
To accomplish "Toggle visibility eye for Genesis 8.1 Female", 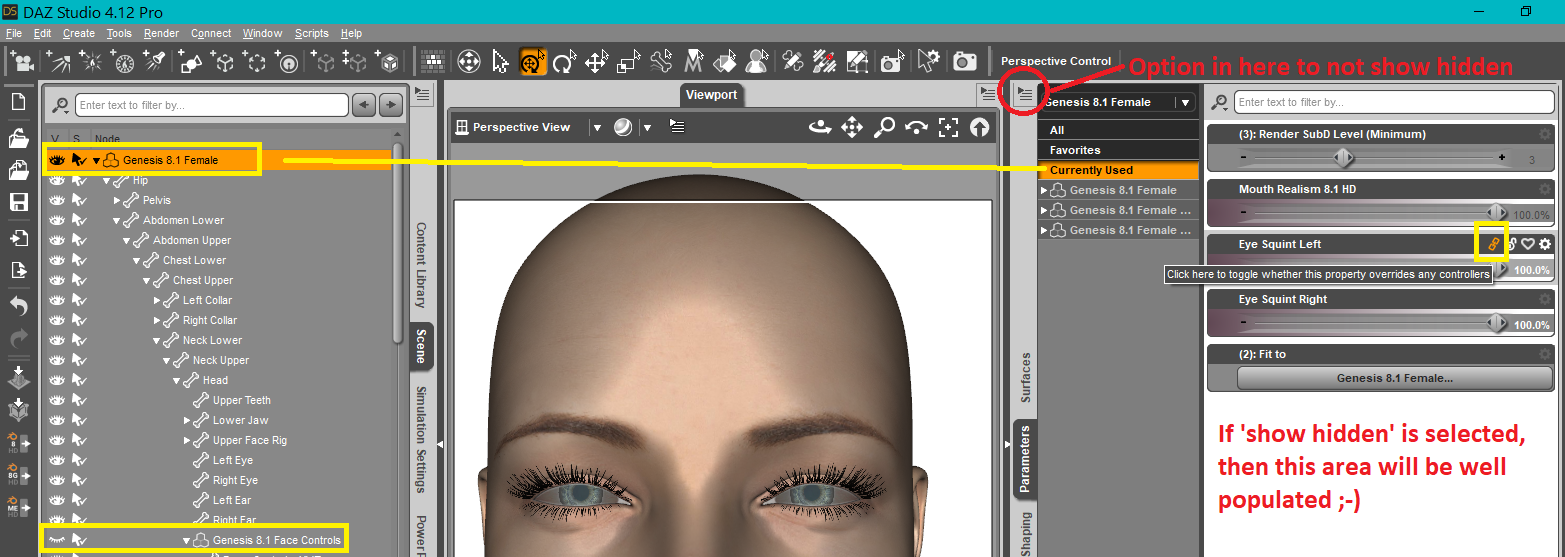I will click(x=57, y=160).
